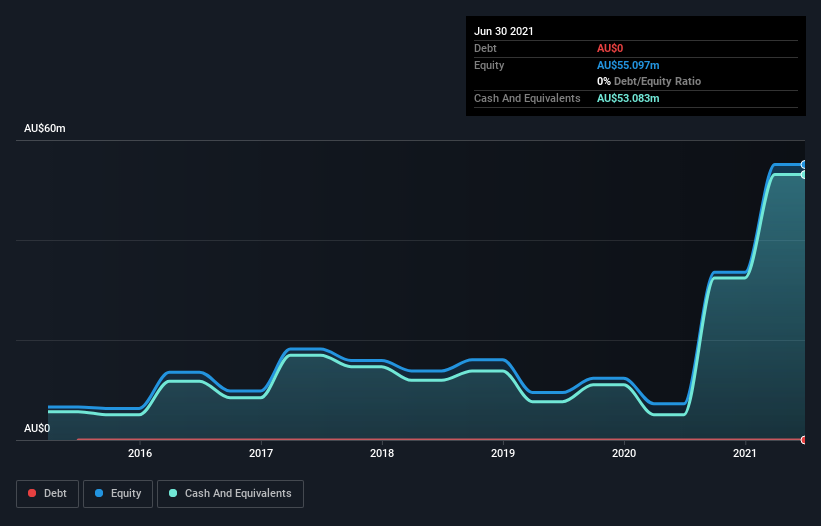Click the 2020 axis label
The height and width of the screenshot is (526, 821).
[624, 453]
